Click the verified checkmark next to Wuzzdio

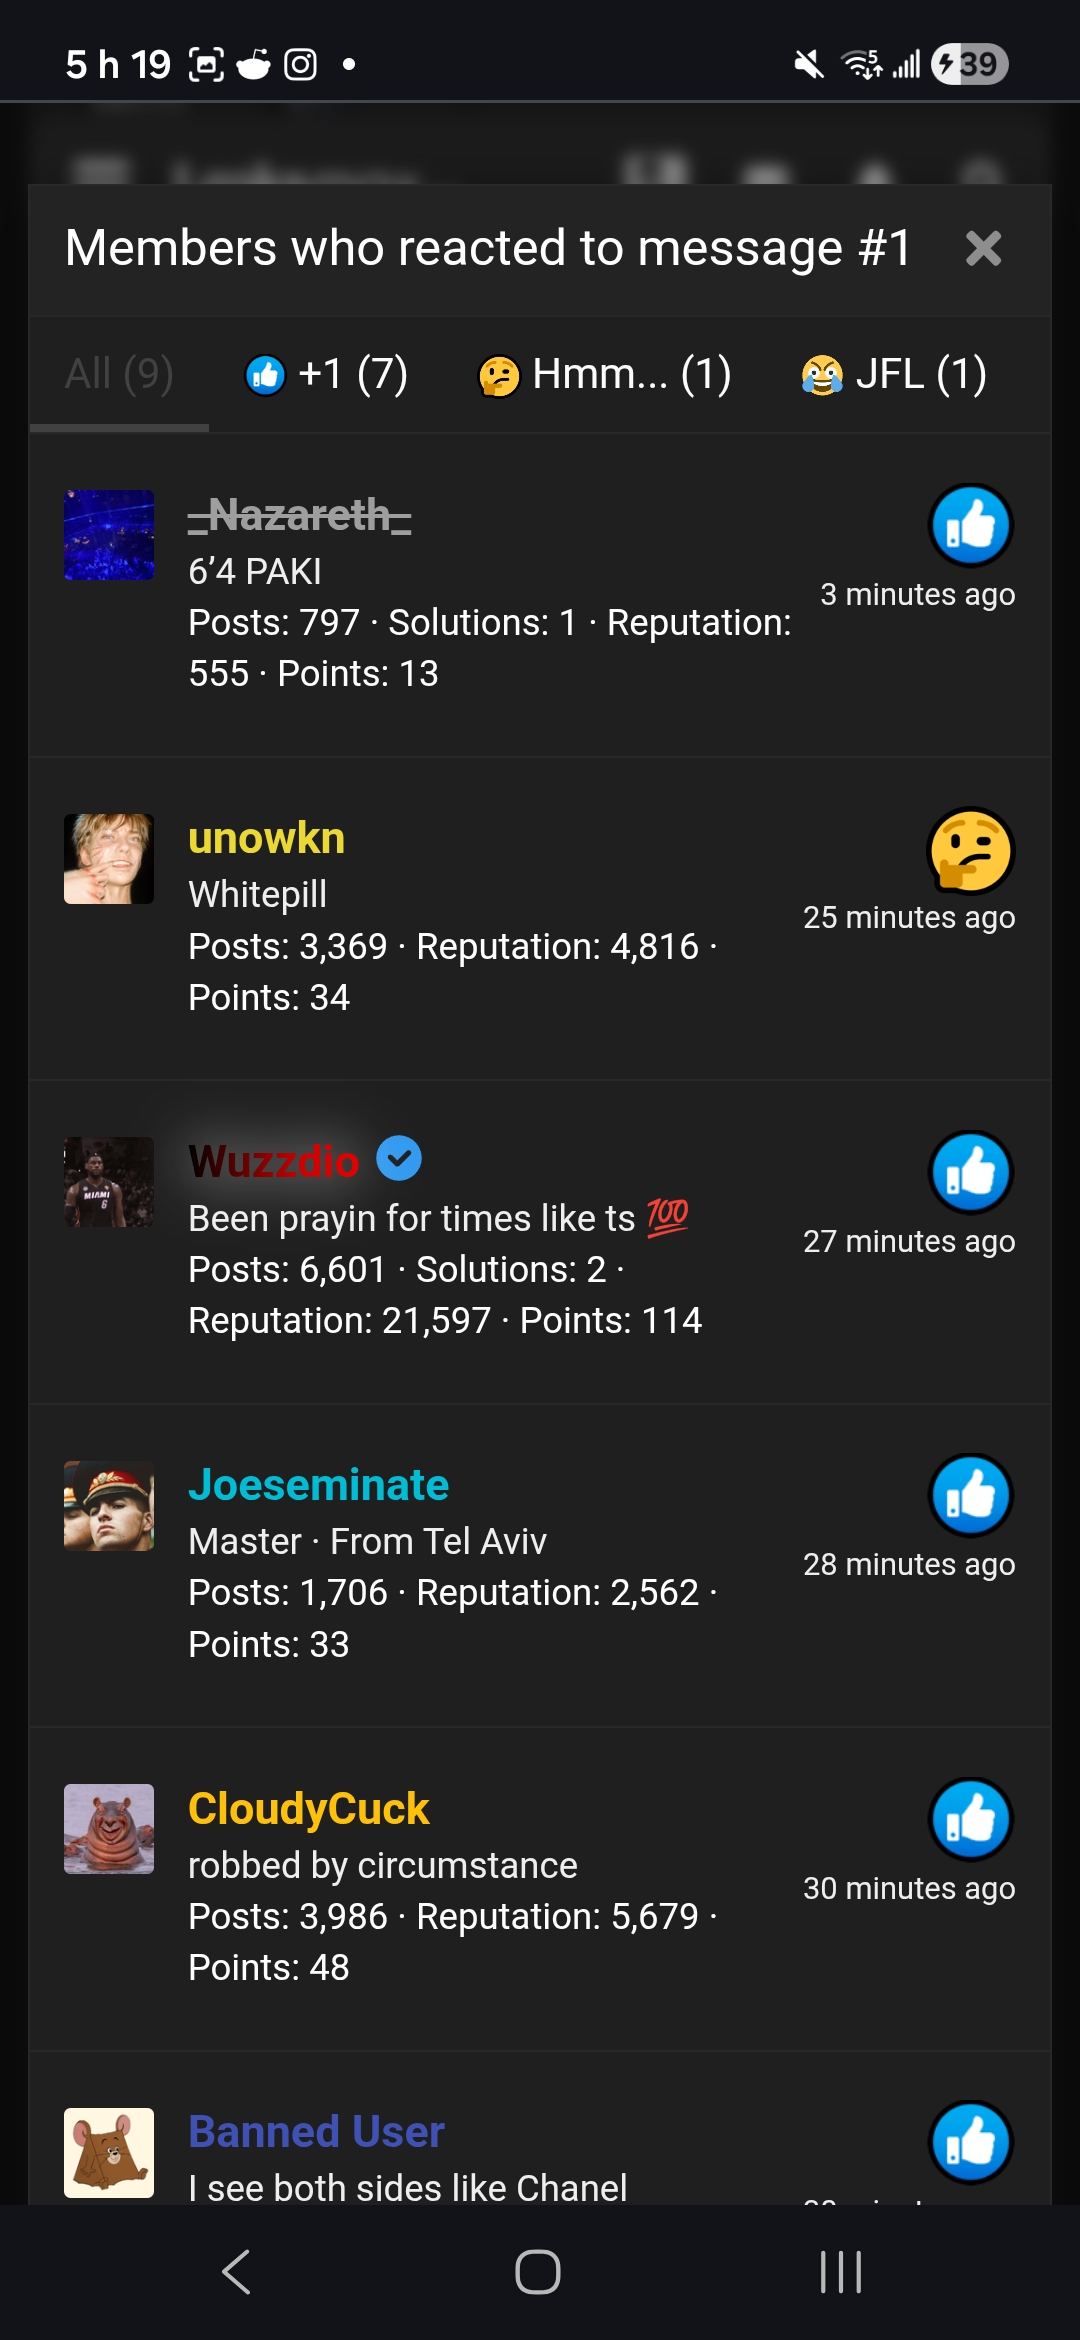coord(399,1158)
